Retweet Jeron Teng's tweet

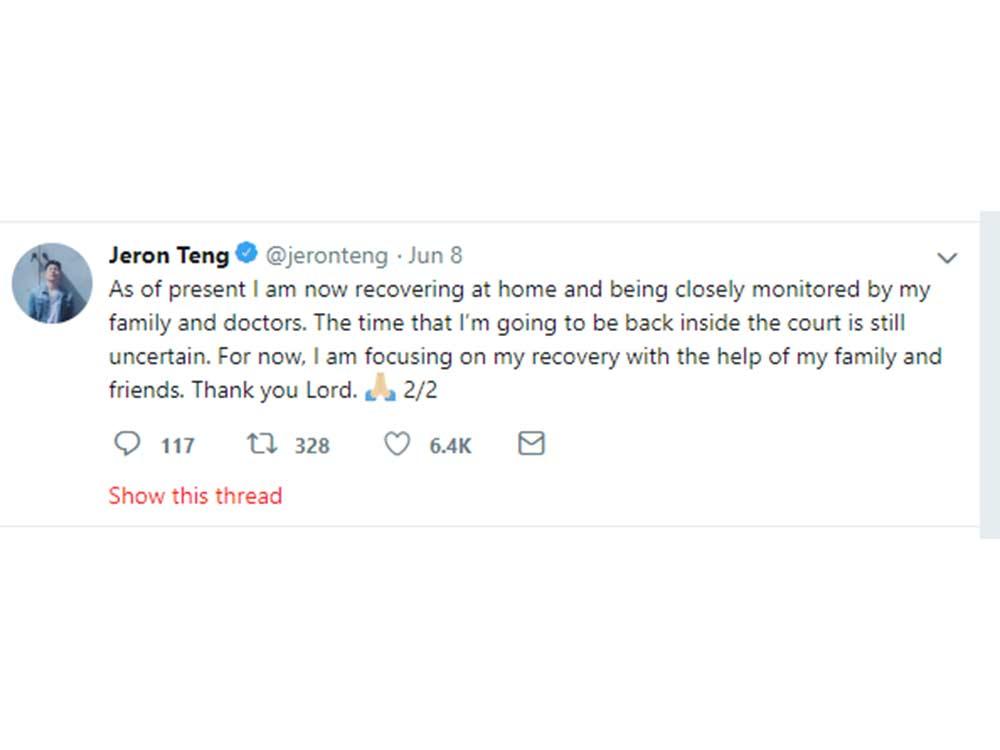[x=261, y=443]
